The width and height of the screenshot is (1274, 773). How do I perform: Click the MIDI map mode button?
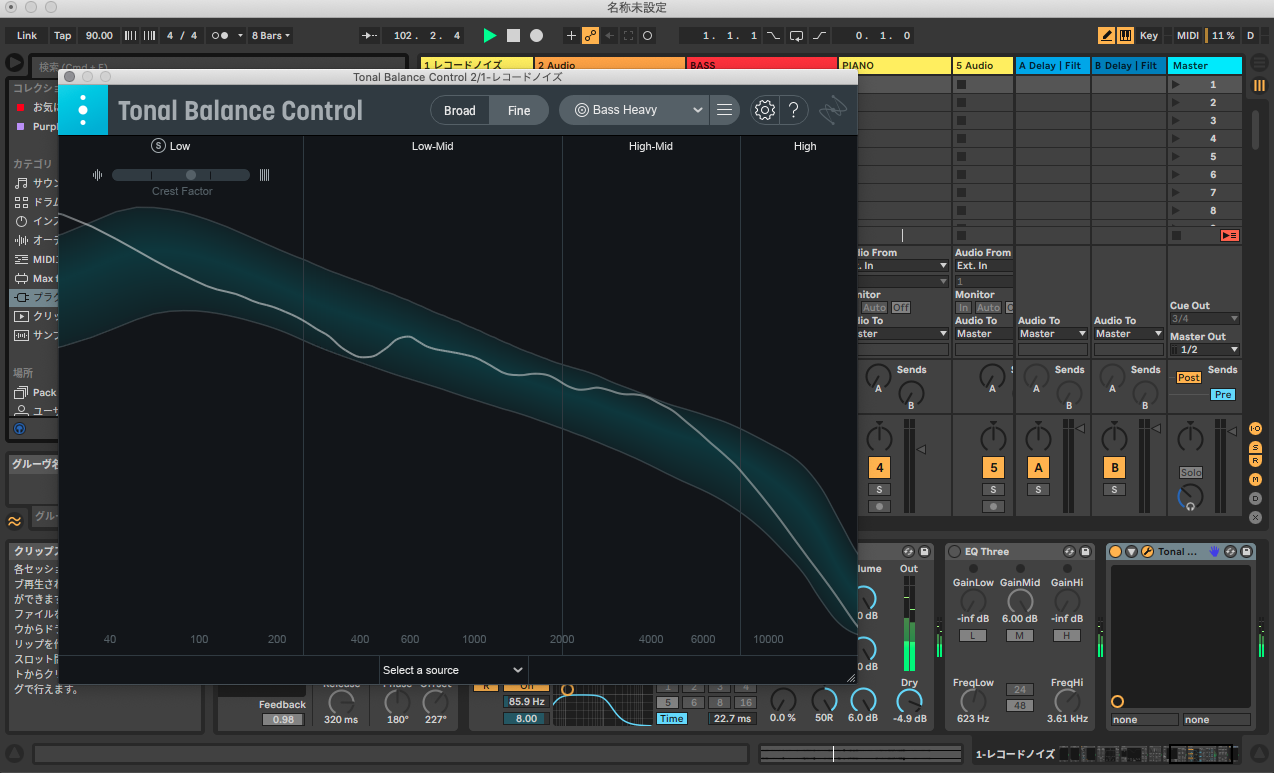tap(1188, 35)
